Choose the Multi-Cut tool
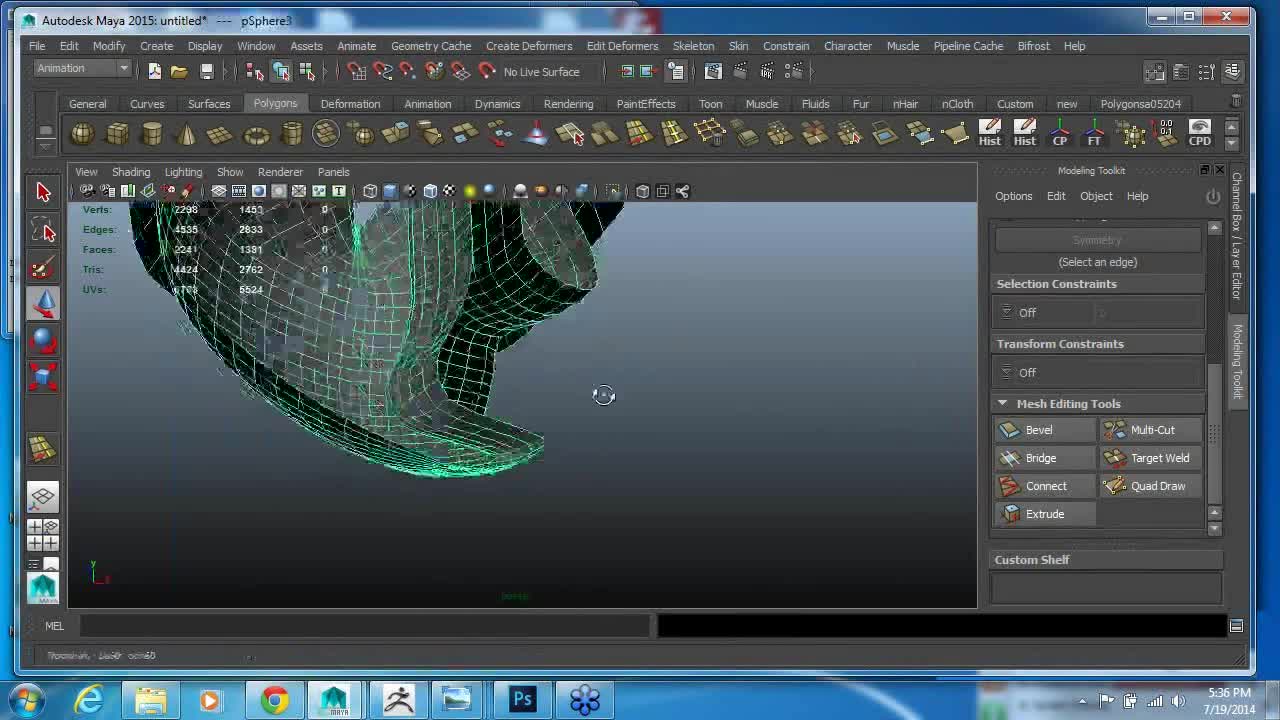The image size is (1280, 720). [1151, 430]
